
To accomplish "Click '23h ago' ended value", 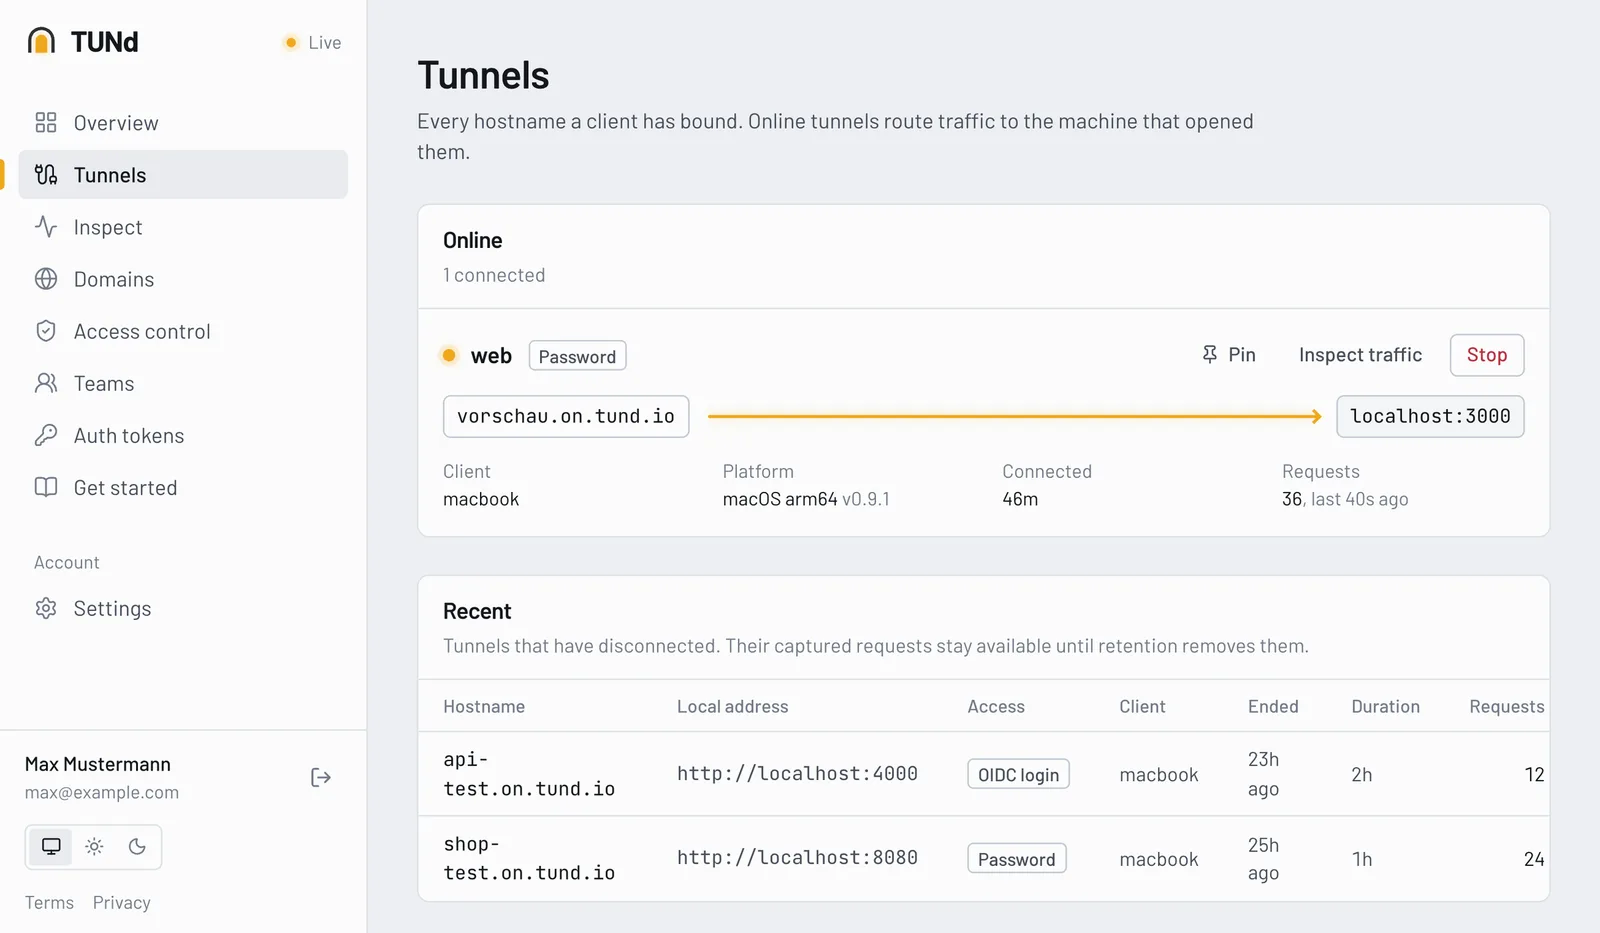I will 1264,774.
